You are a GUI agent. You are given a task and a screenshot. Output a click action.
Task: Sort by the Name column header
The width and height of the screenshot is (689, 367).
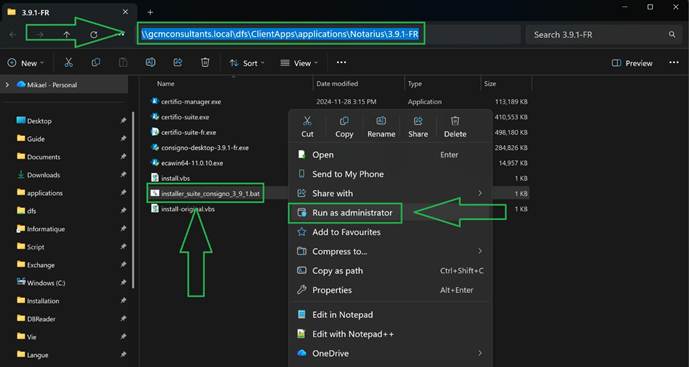(x=166, y=84)
